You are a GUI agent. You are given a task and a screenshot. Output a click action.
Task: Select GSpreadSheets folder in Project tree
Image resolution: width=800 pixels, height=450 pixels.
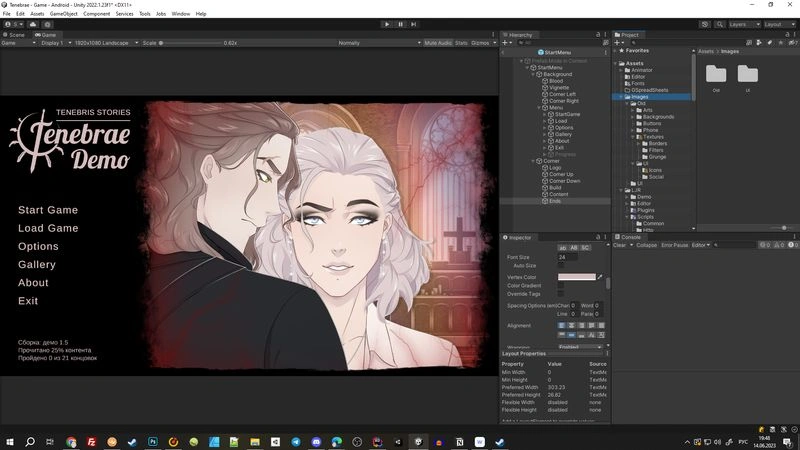649,90
